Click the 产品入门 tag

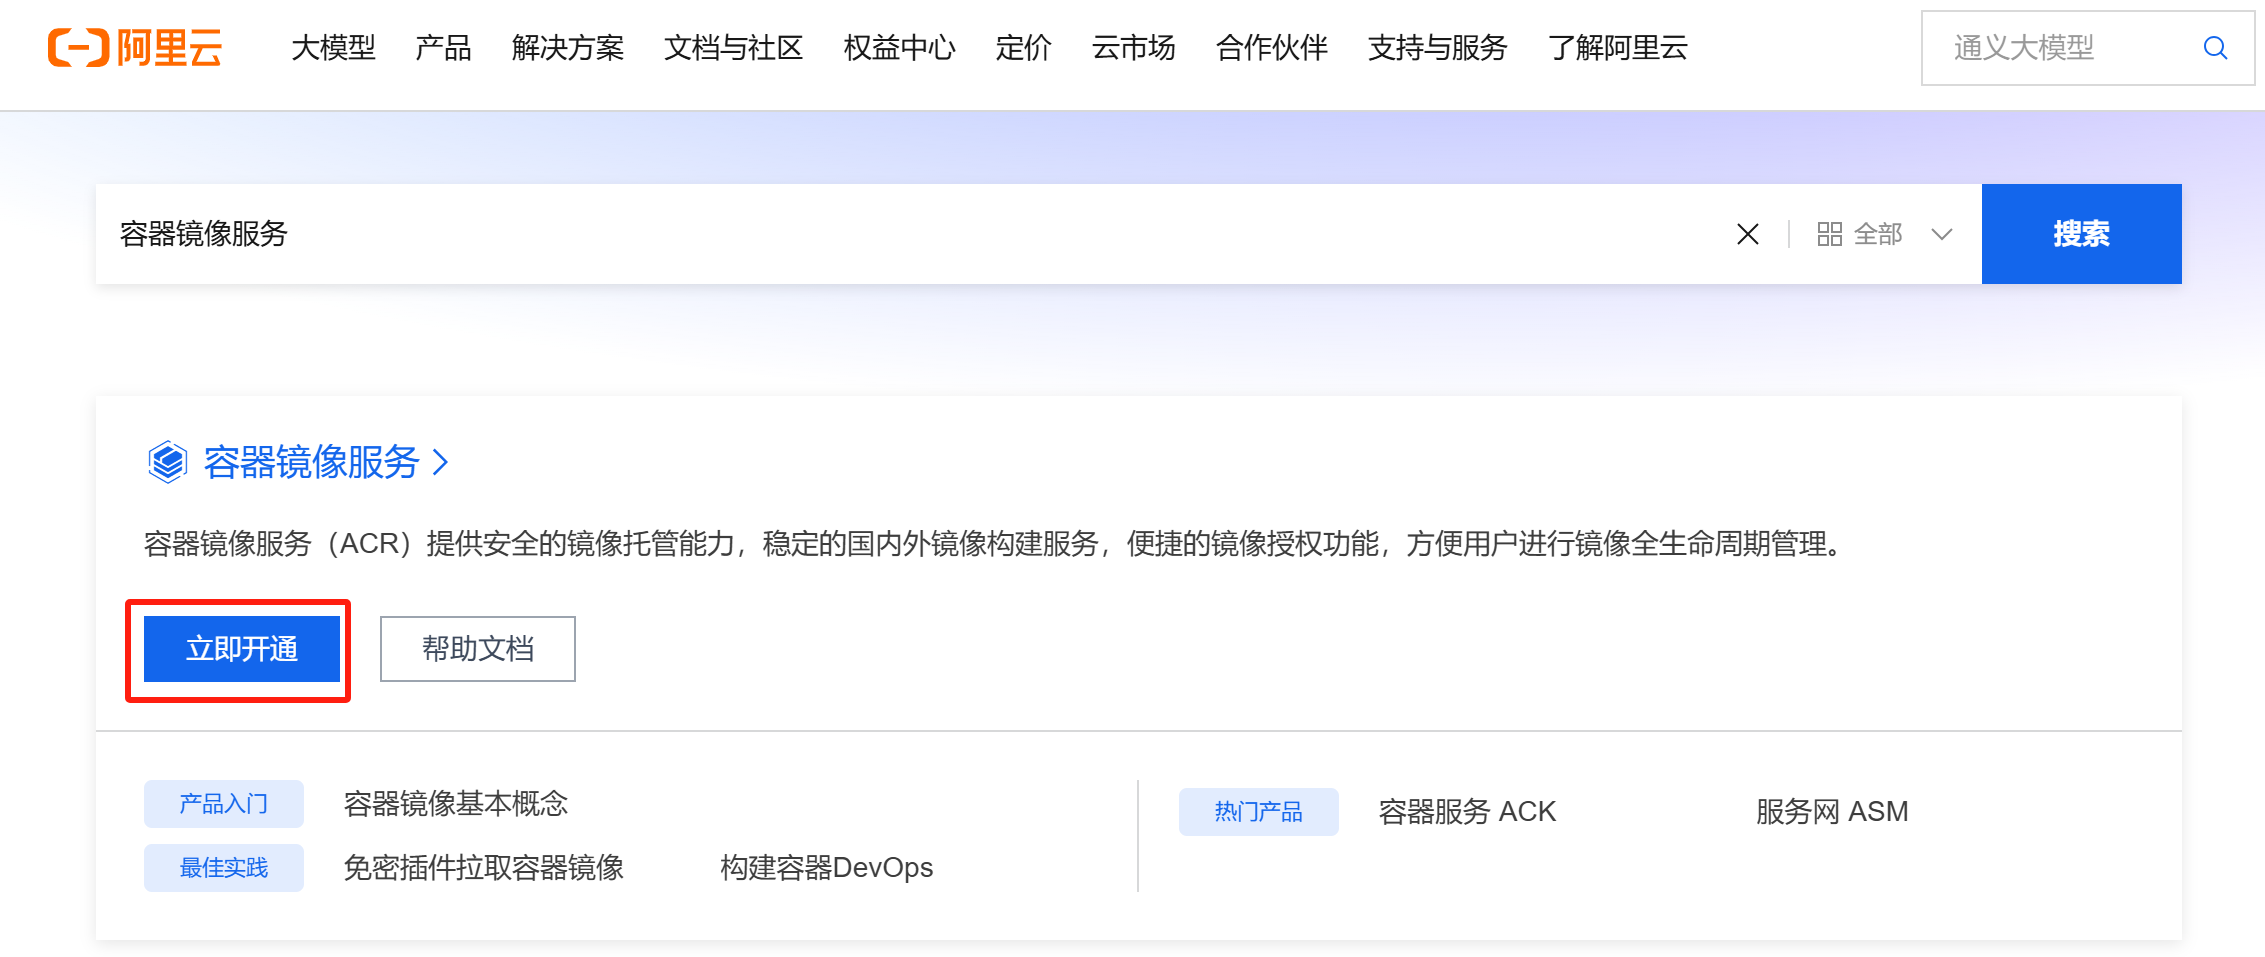(224, 804)
